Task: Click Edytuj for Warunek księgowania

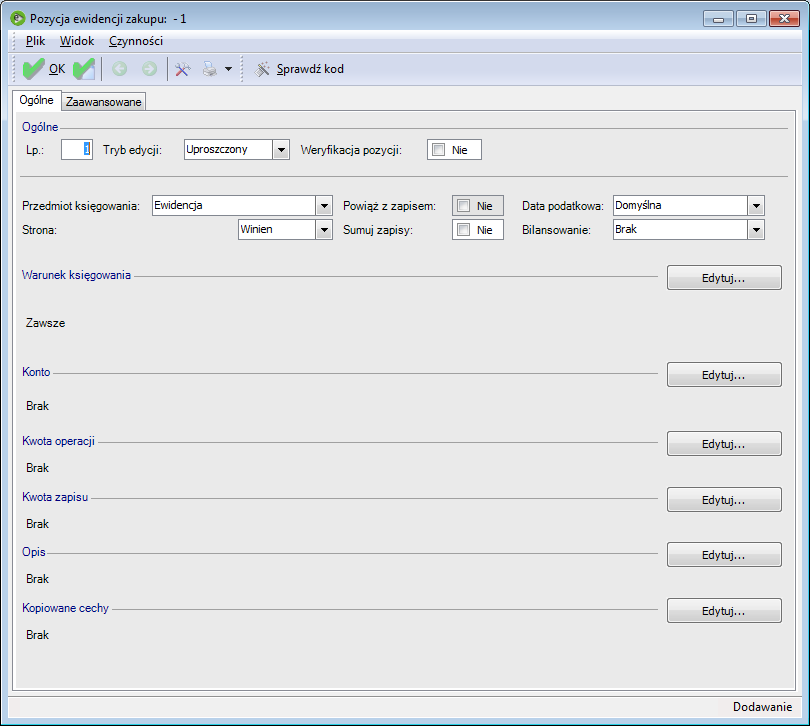Action: (724, 278)
